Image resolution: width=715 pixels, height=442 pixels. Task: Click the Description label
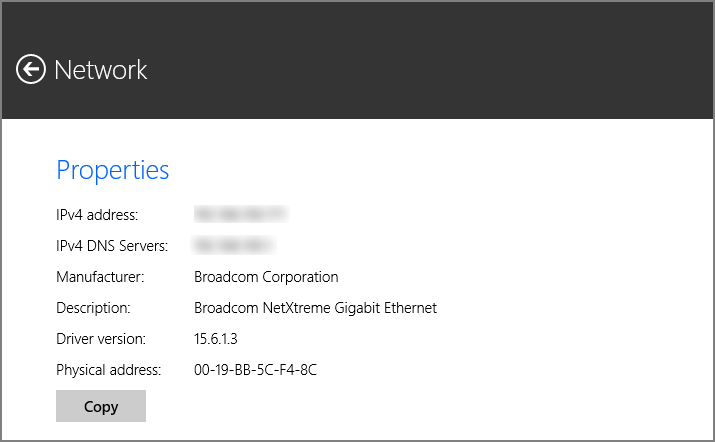click(x=93, y=308)
